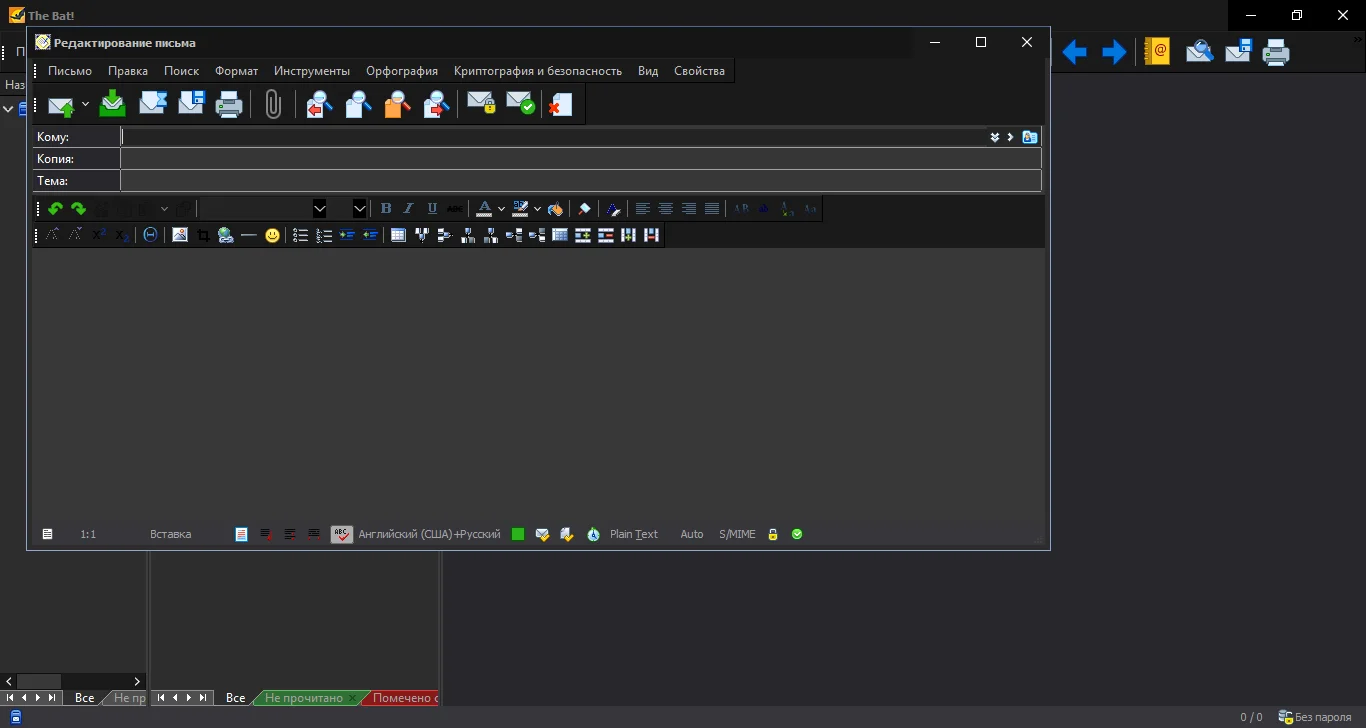
Task: Align text left
Action: click(x=643, y=209)
